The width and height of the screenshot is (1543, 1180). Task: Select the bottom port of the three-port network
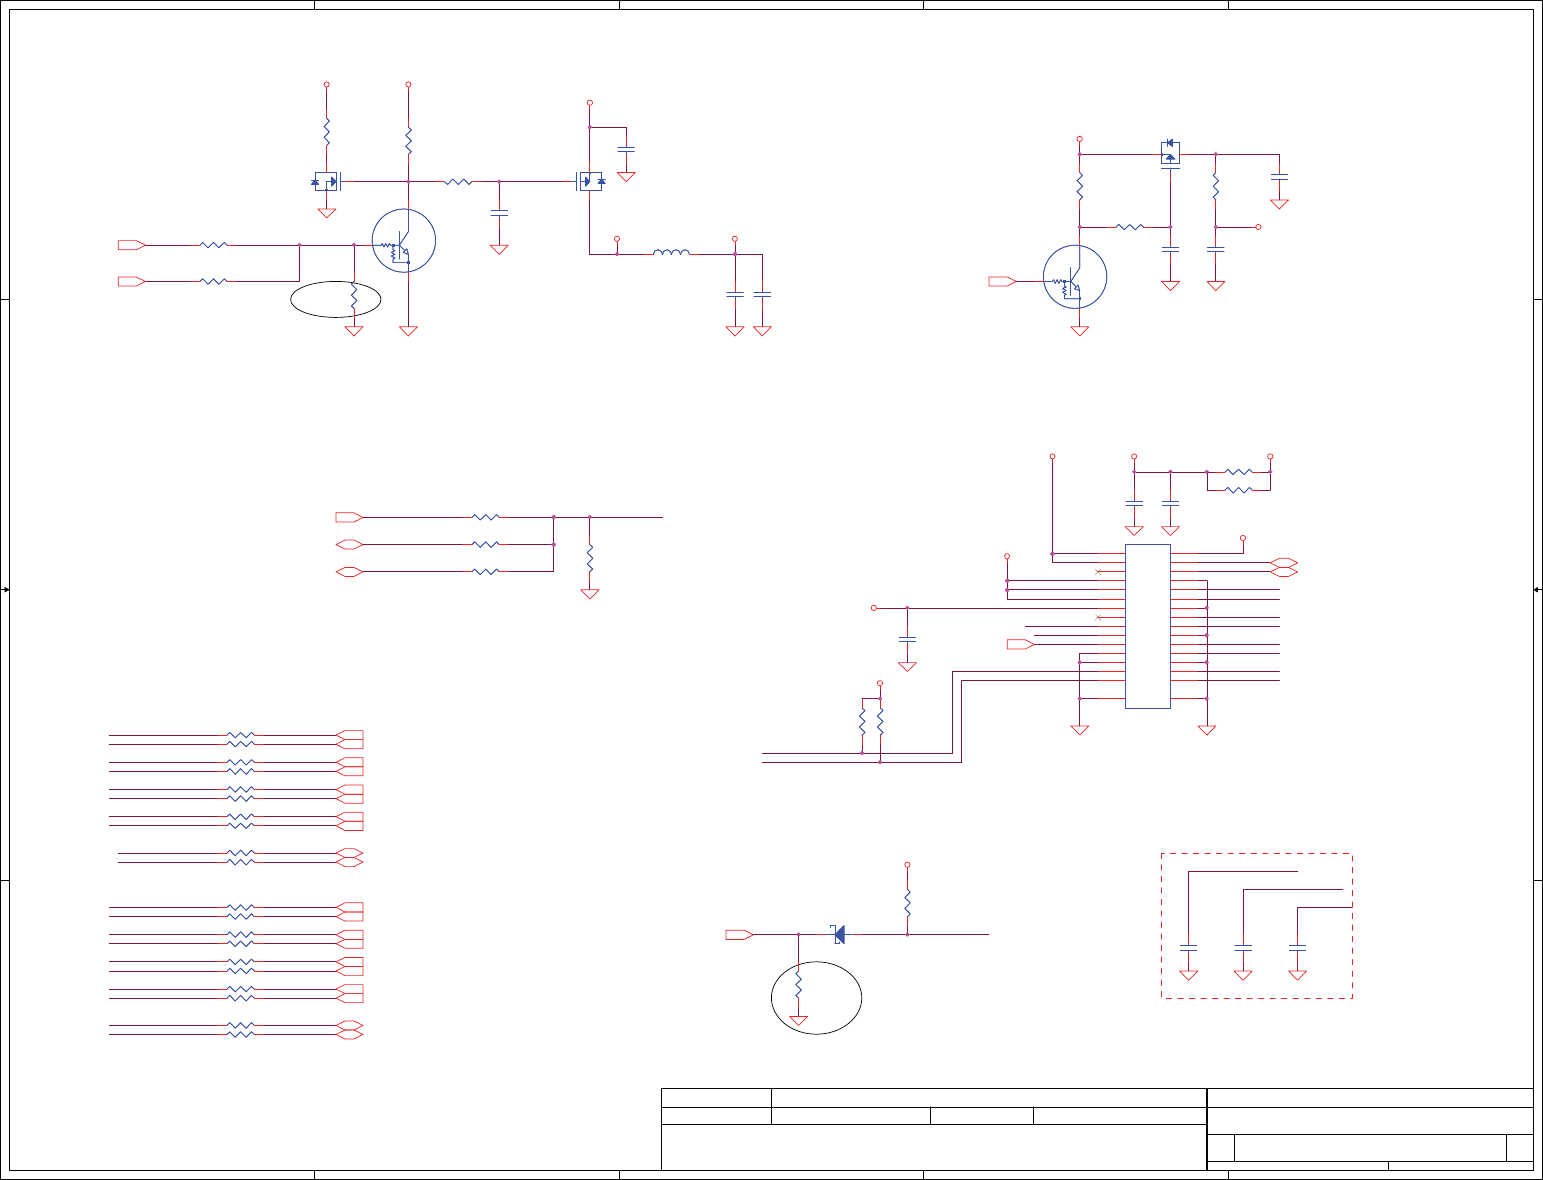point(349,571)
